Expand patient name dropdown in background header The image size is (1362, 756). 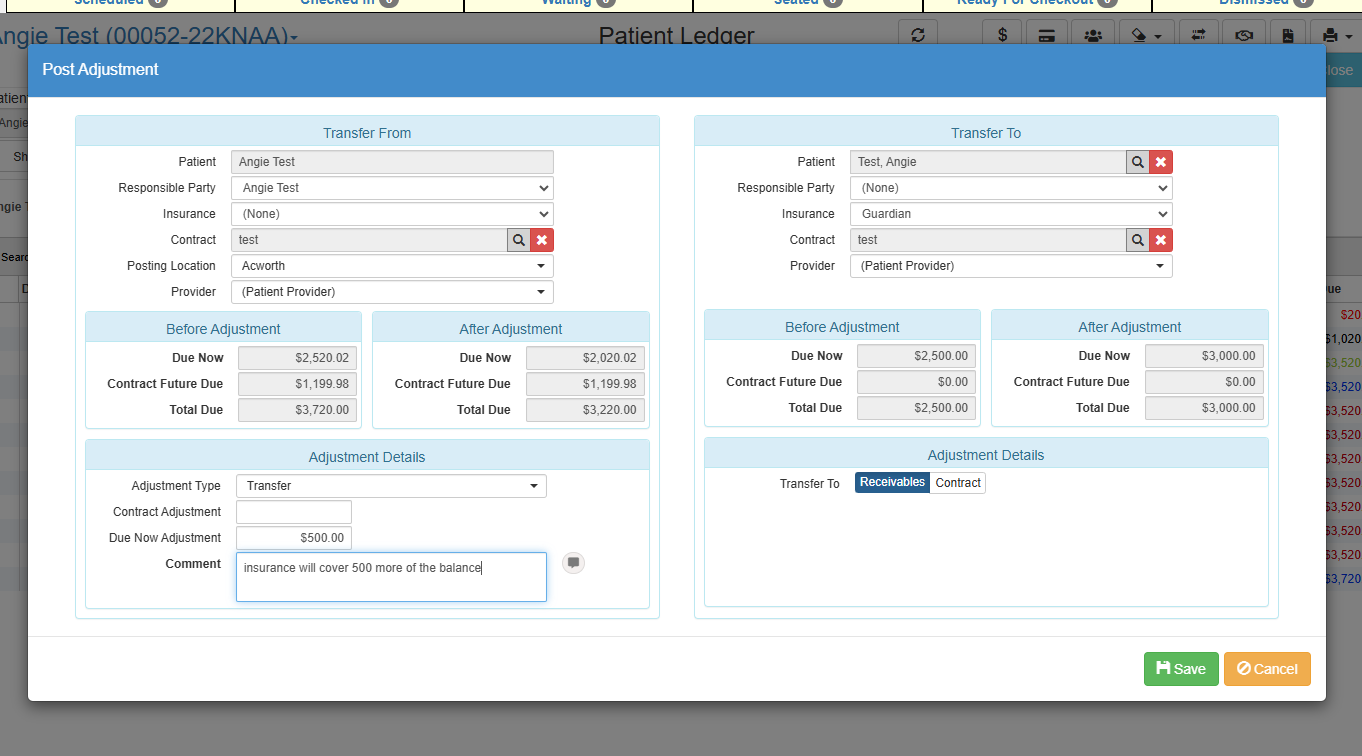click(294, 38)
